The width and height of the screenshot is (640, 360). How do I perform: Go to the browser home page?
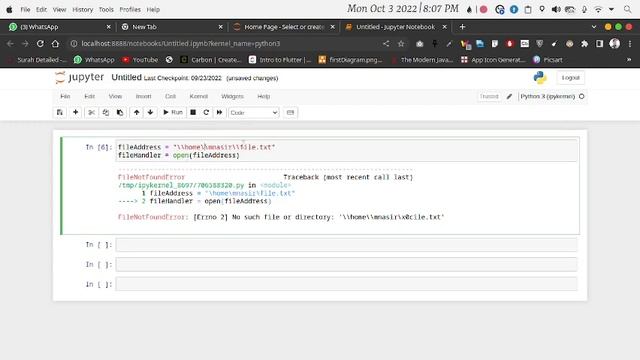pyautogui.click(x=56, y=43)
